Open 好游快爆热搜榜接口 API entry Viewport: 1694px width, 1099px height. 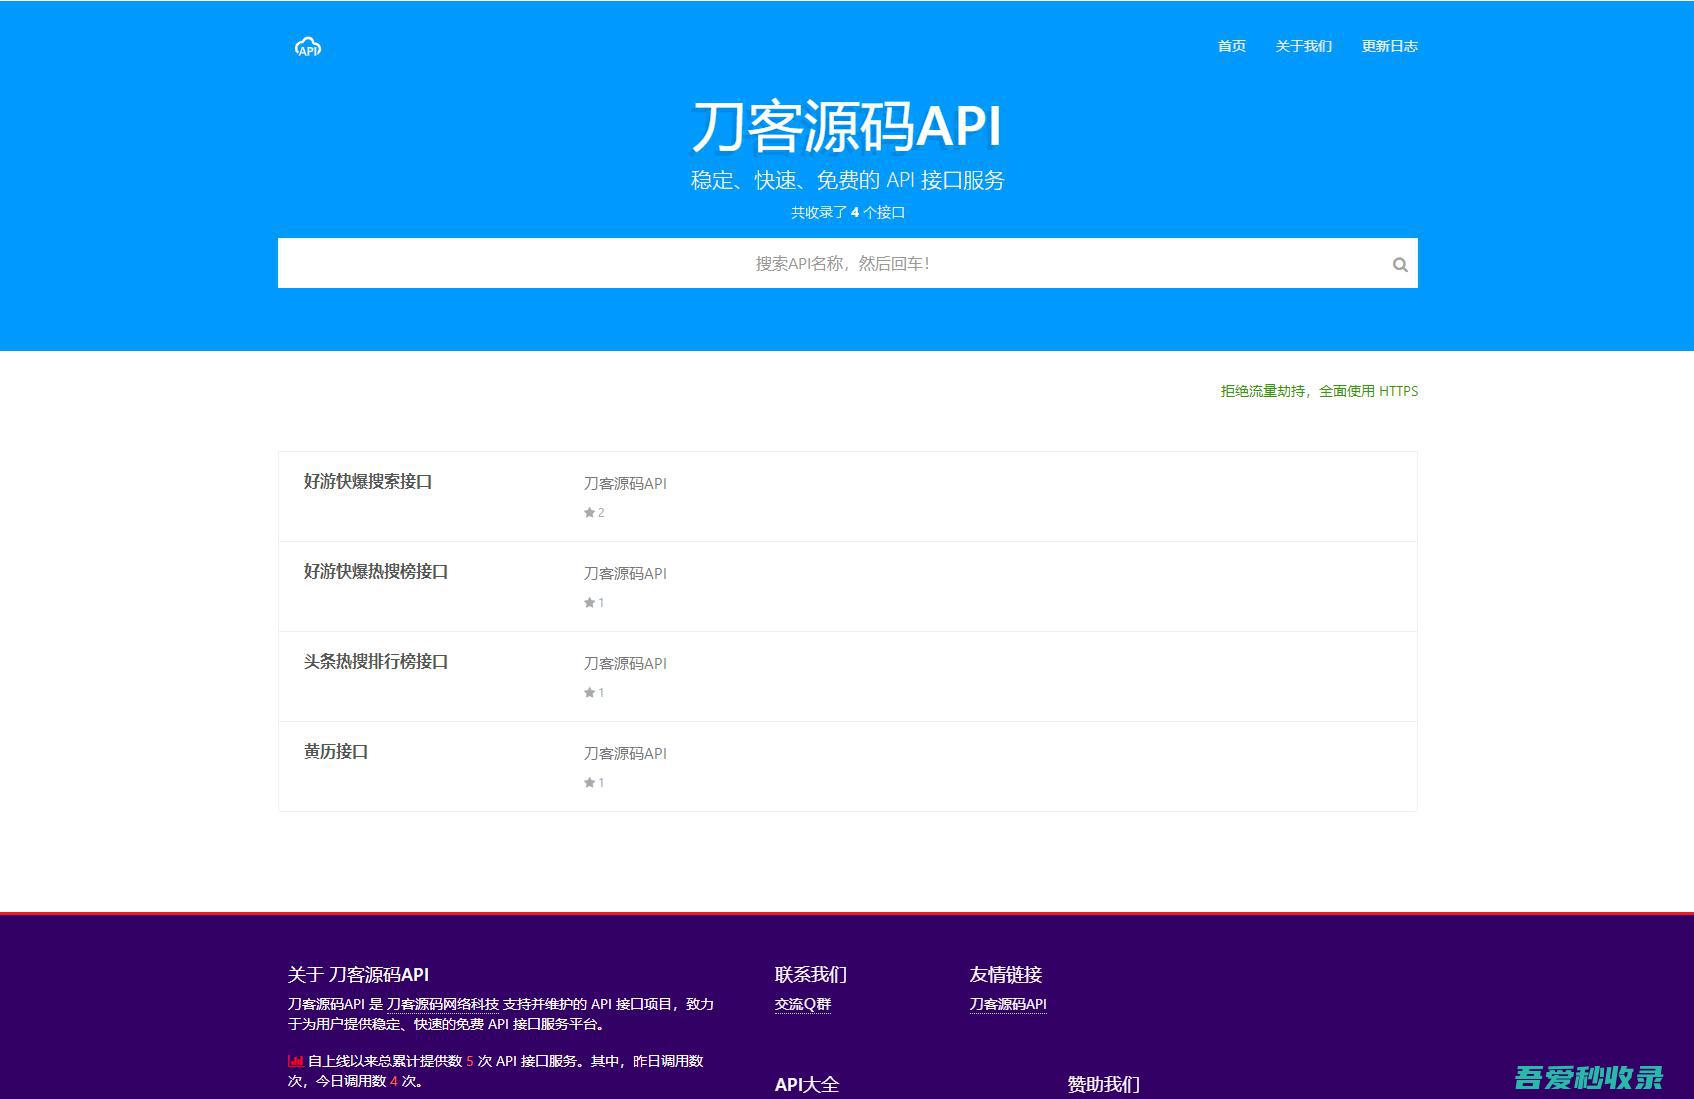376,571
